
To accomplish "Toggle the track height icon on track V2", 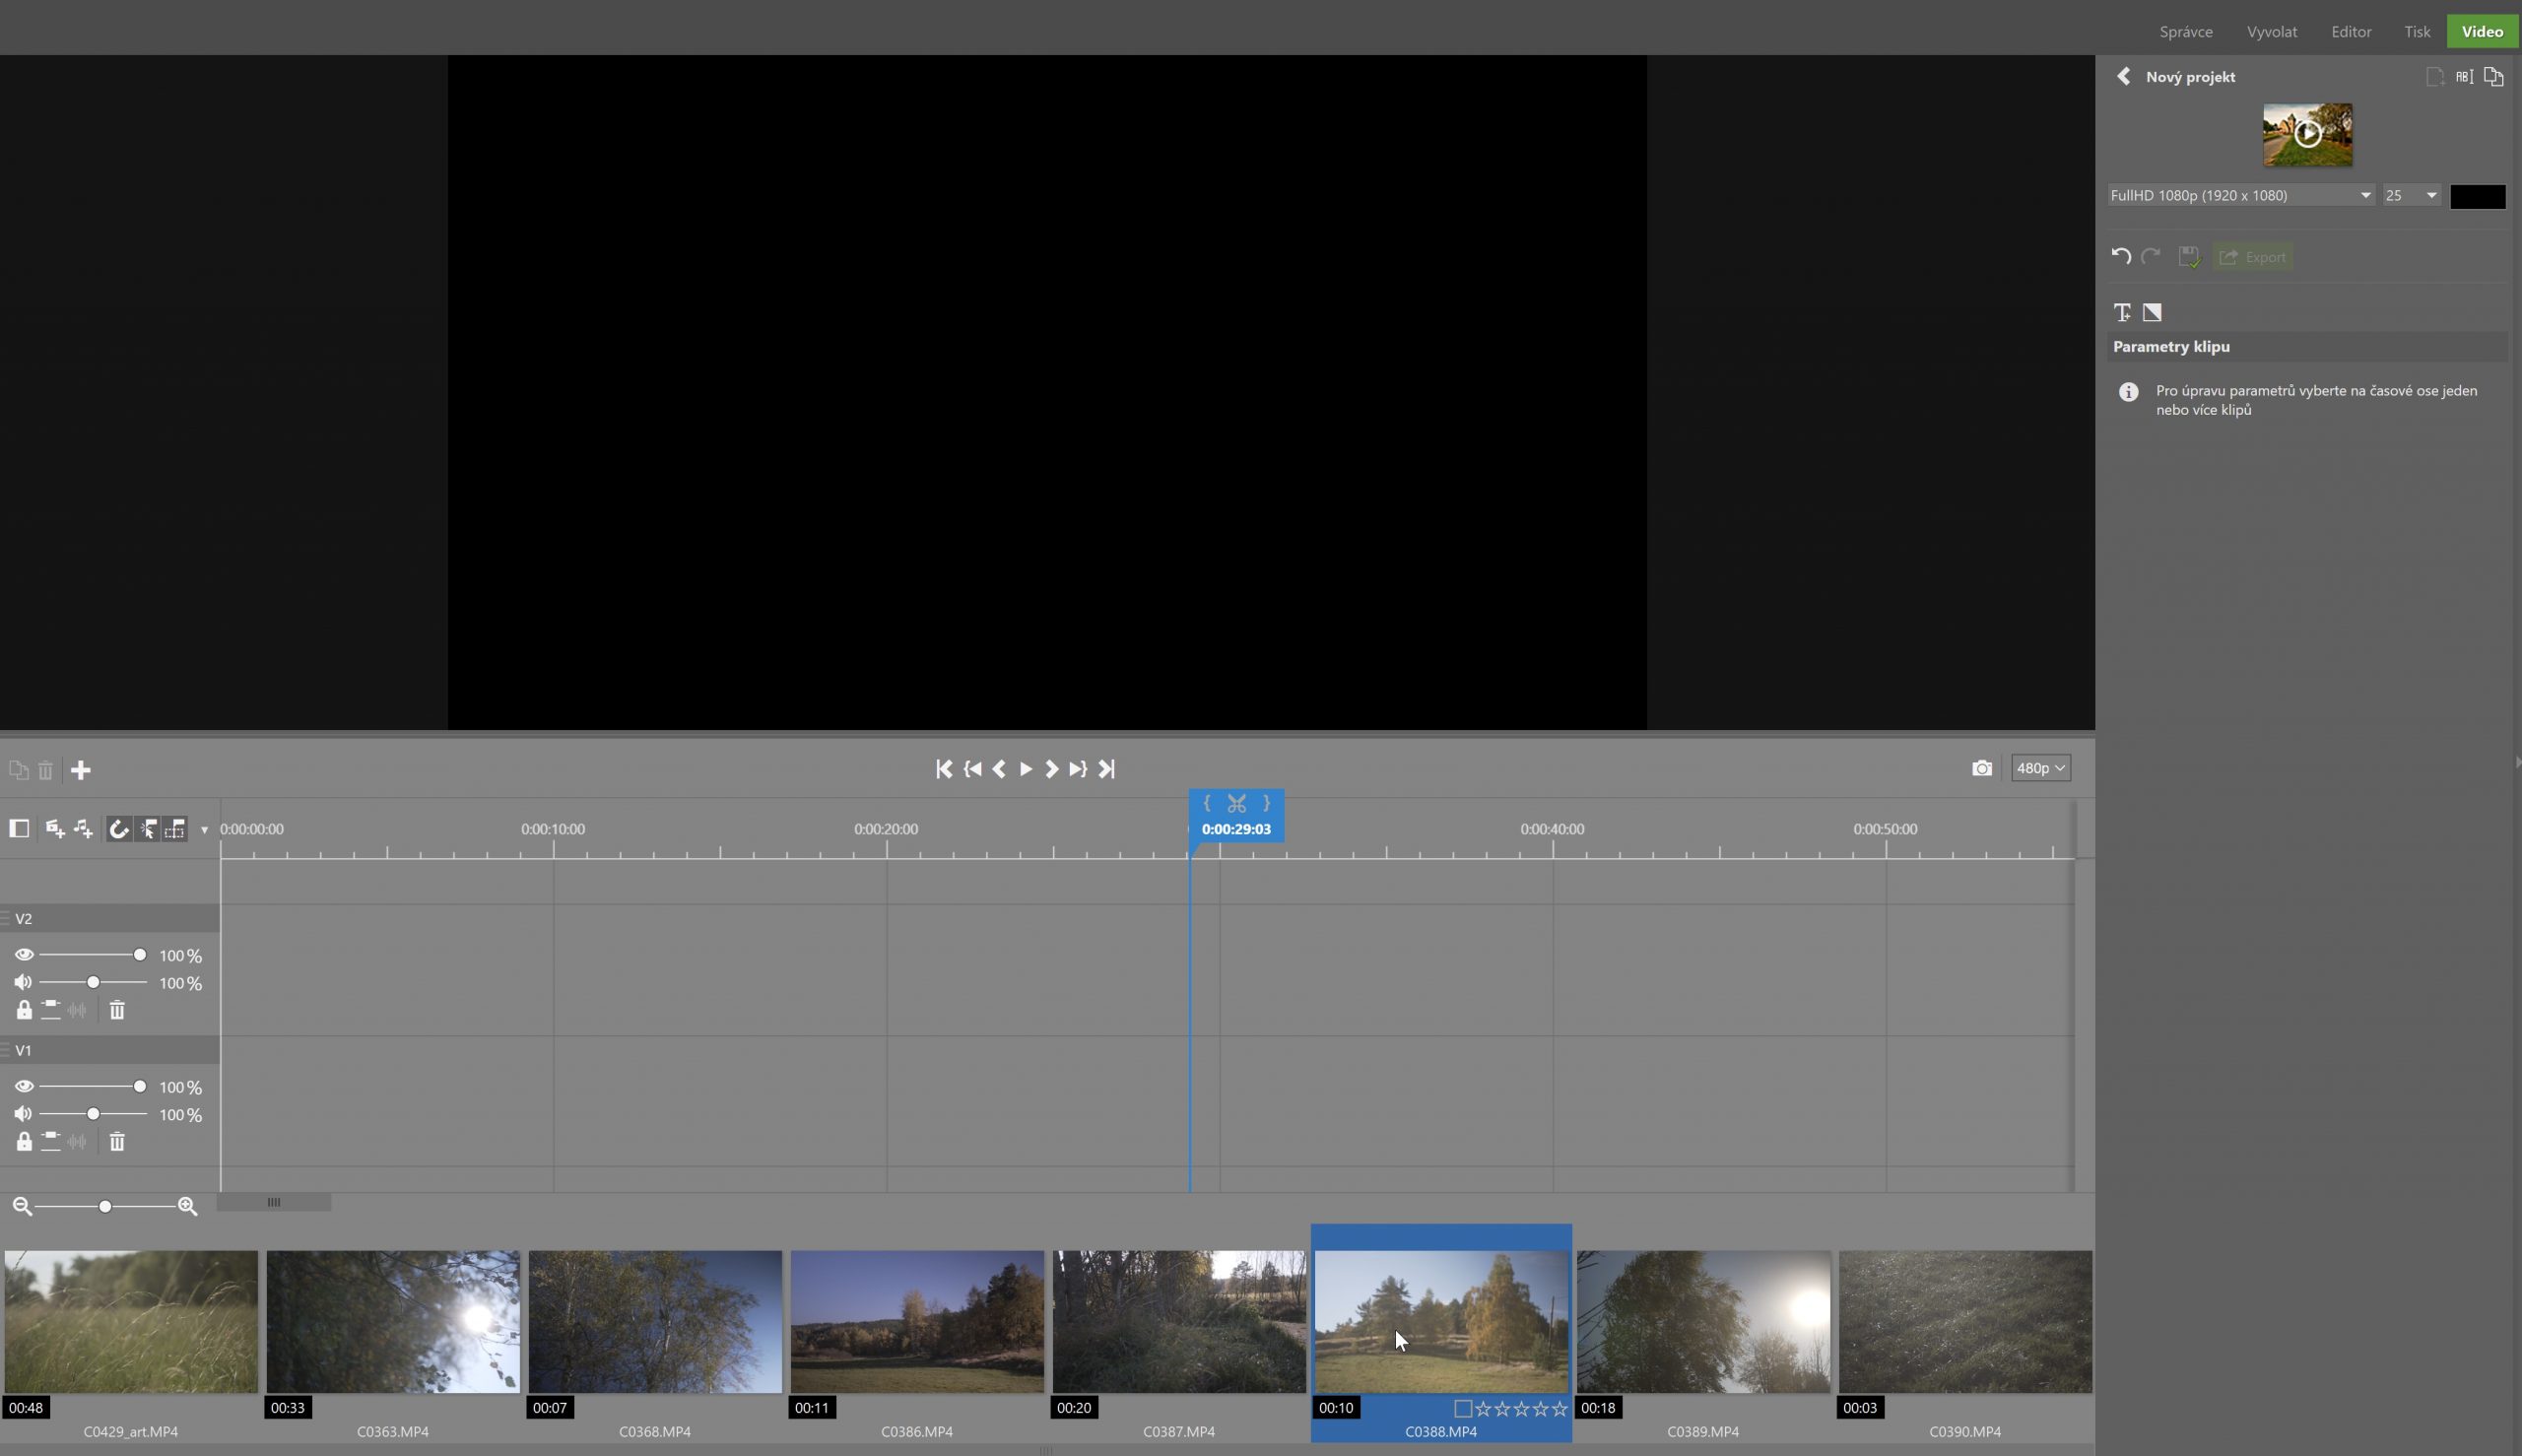I will point(51,1010).
